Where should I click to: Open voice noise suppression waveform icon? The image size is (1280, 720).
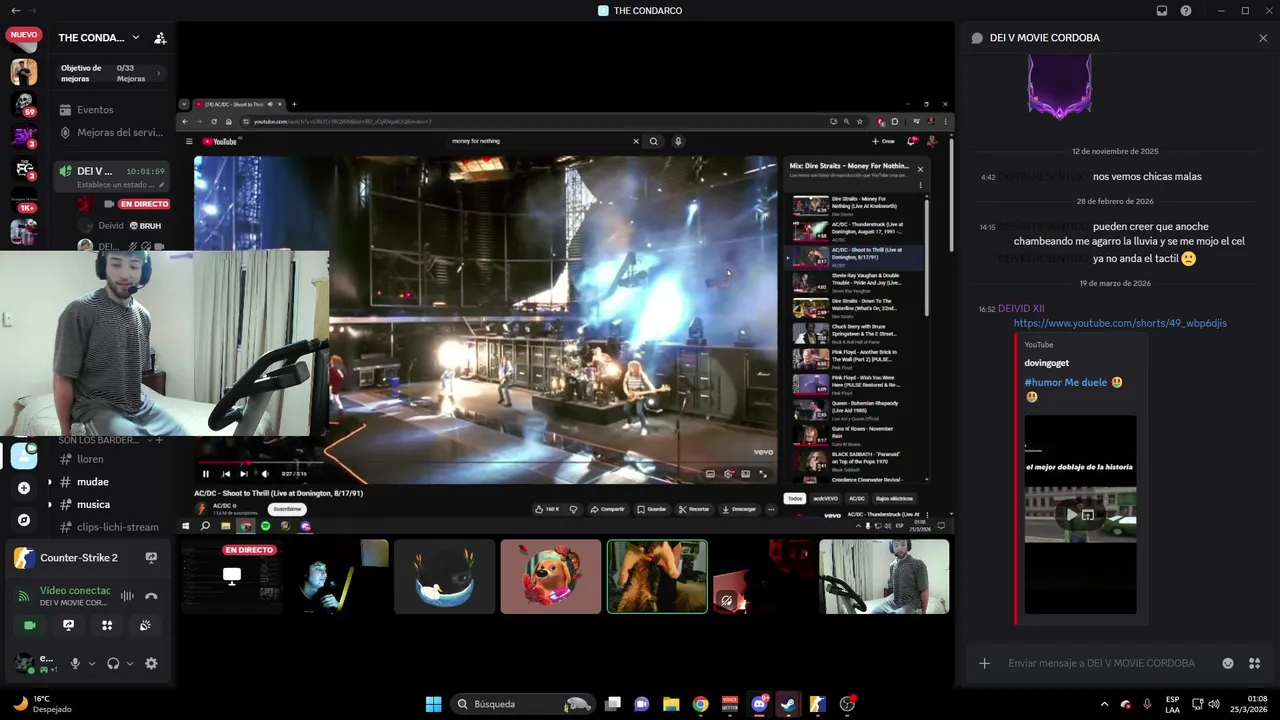[127, 596]
